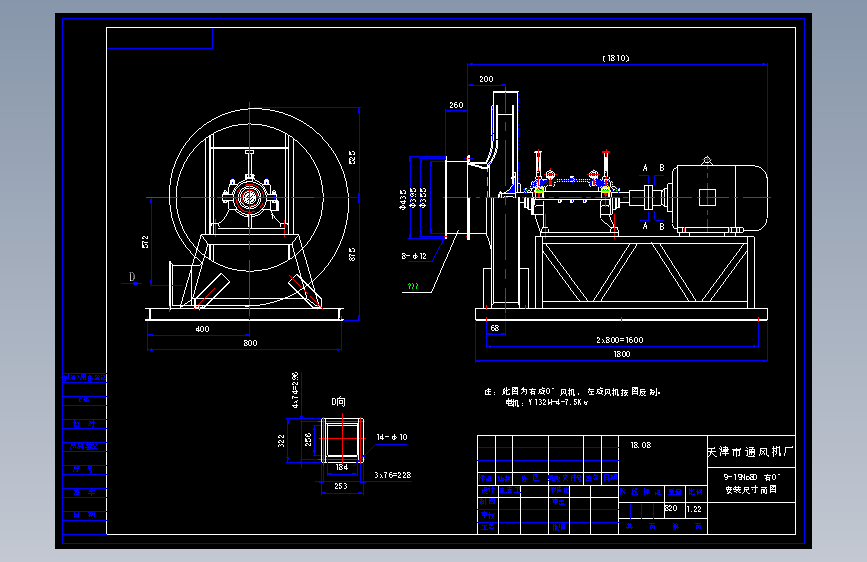
Task: Click the 572 vertical dimension
Action: 145,242
